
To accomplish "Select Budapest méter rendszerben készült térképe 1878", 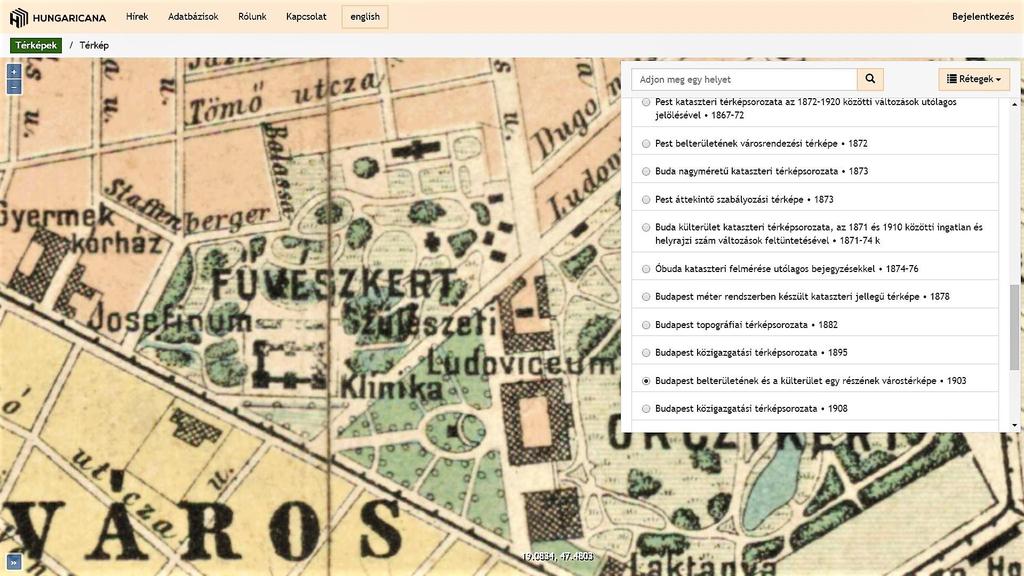I will [x=646, y=296].
